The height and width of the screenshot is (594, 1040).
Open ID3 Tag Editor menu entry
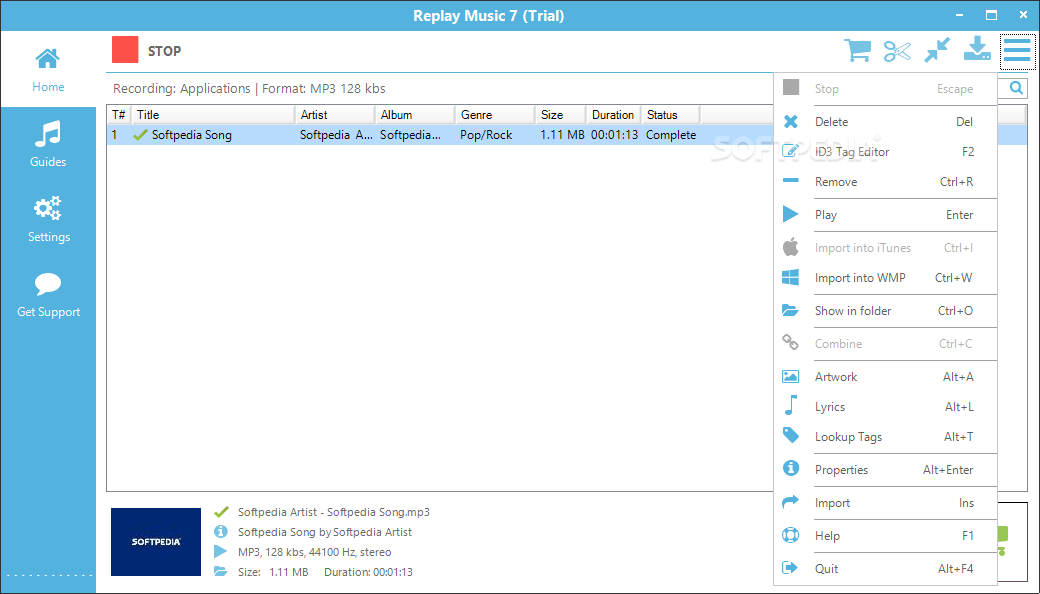tap(885, 152)
